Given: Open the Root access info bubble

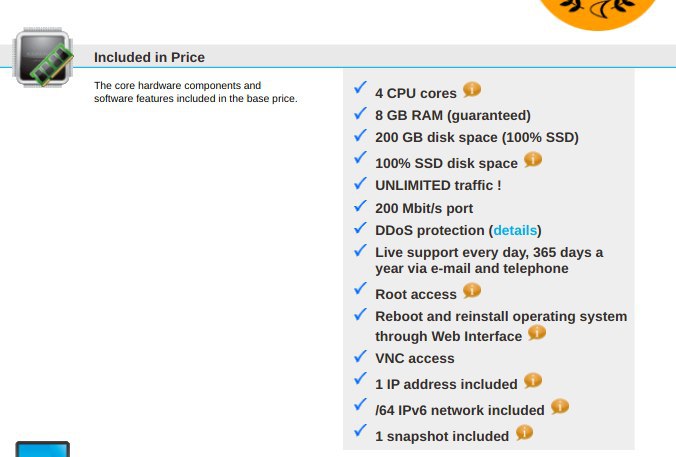Looking at the screenshot, I should [x=472, y=291].
